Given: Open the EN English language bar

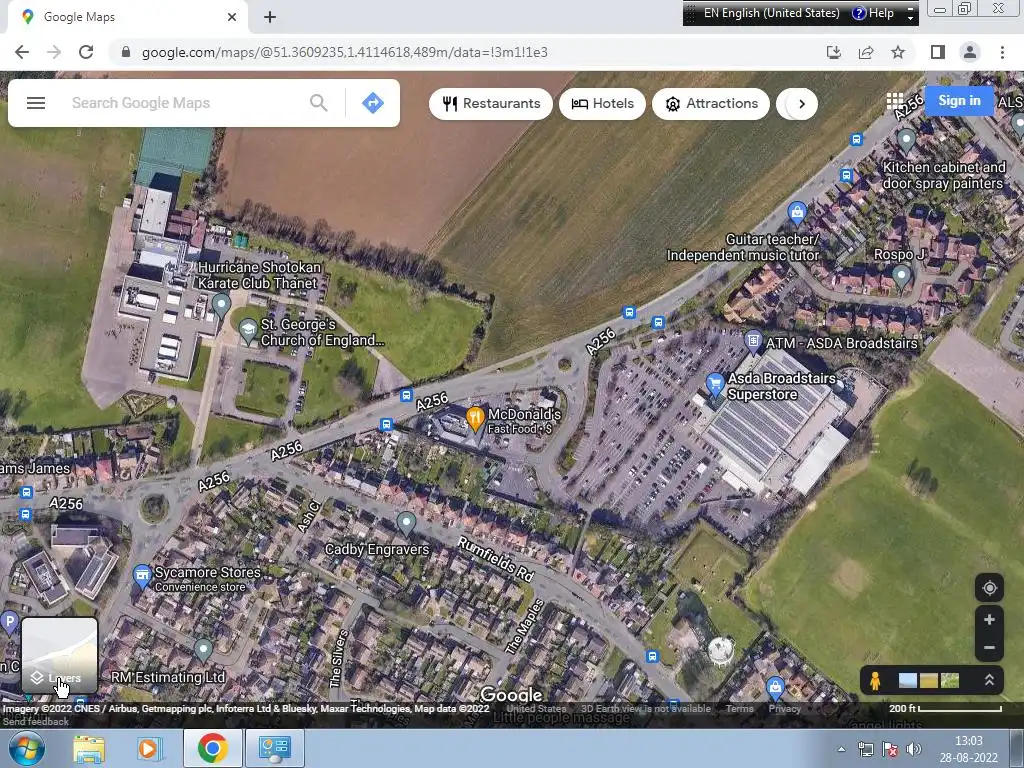Looking at the screenshot, I should [771, 13].
